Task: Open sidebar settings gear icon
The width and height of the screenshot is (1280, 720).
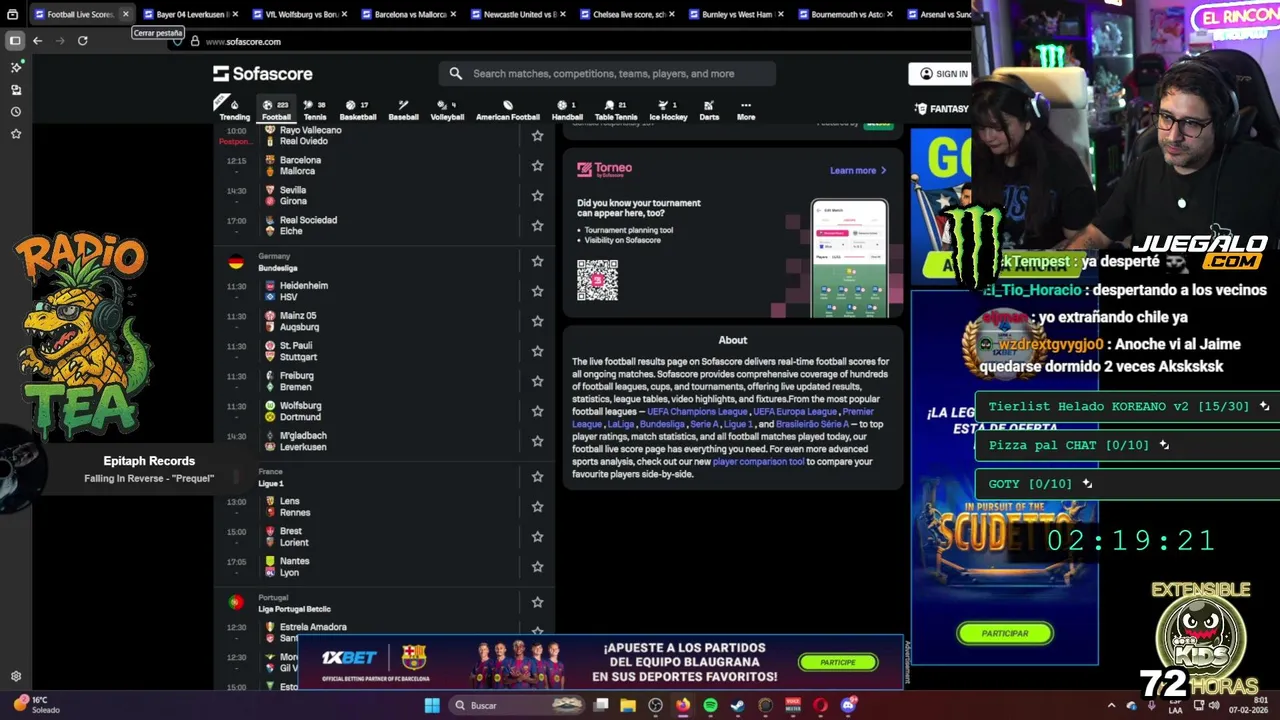Action: coord(16,676)
